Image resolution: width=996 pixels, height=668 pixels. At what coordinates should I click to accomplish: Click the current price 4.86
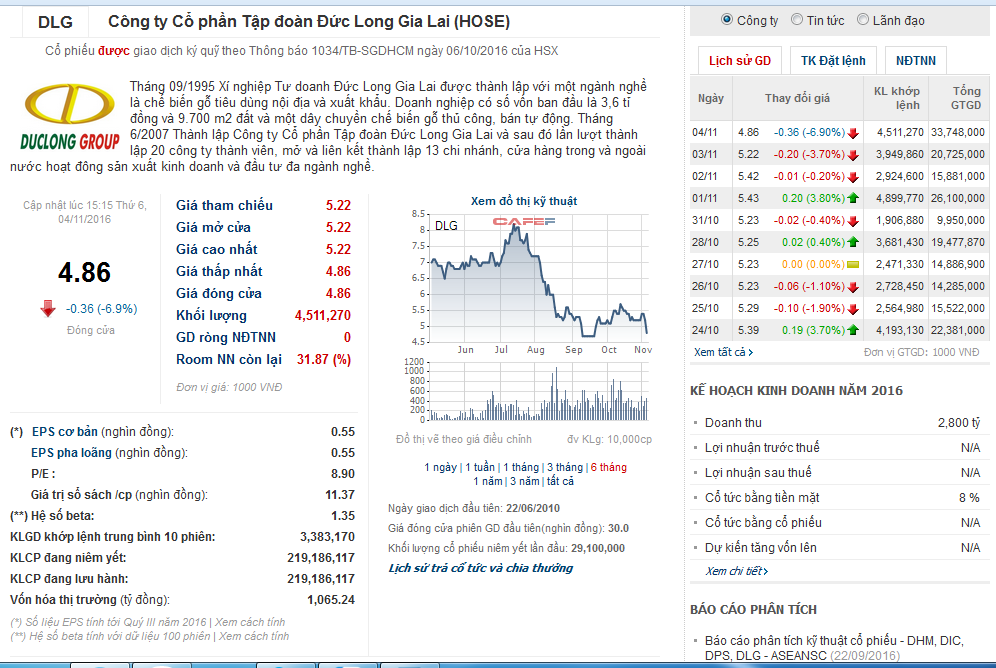tap(84, 272)
